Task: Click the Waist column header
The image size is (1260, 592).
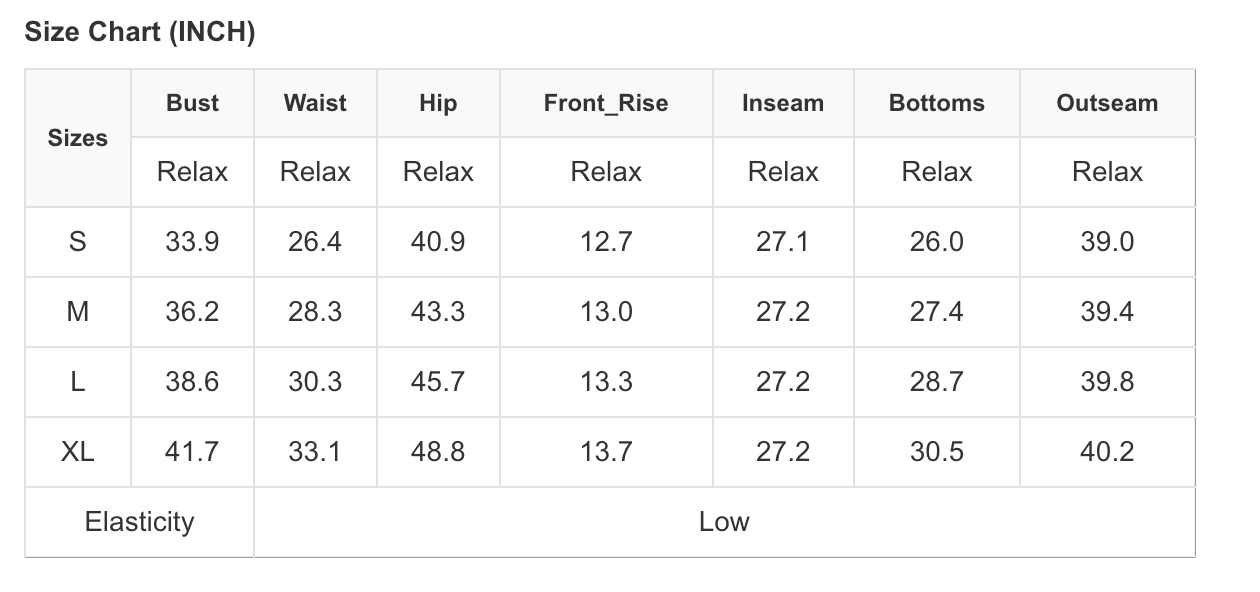Action: click(315, 103)
